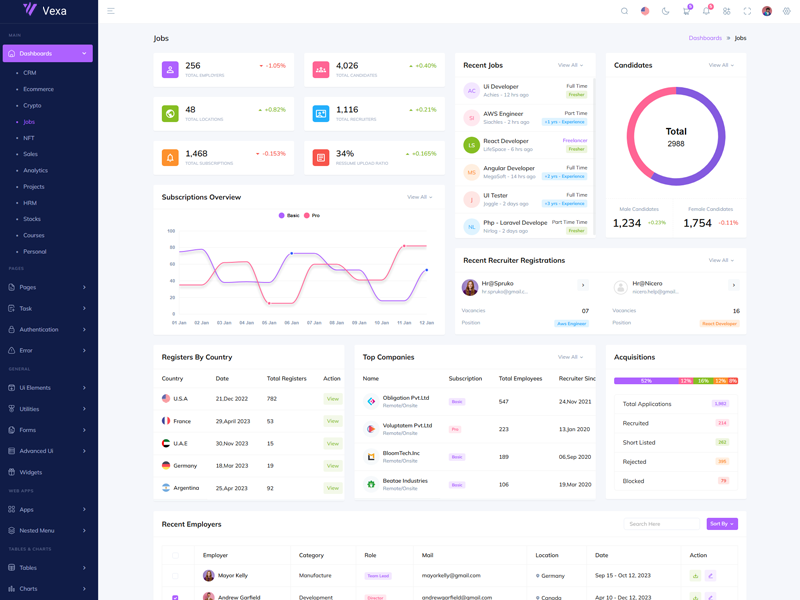This screenshot has width=800, height=600.
Task: Open View All dropdown in Candidates card
Action: point(721,65)
